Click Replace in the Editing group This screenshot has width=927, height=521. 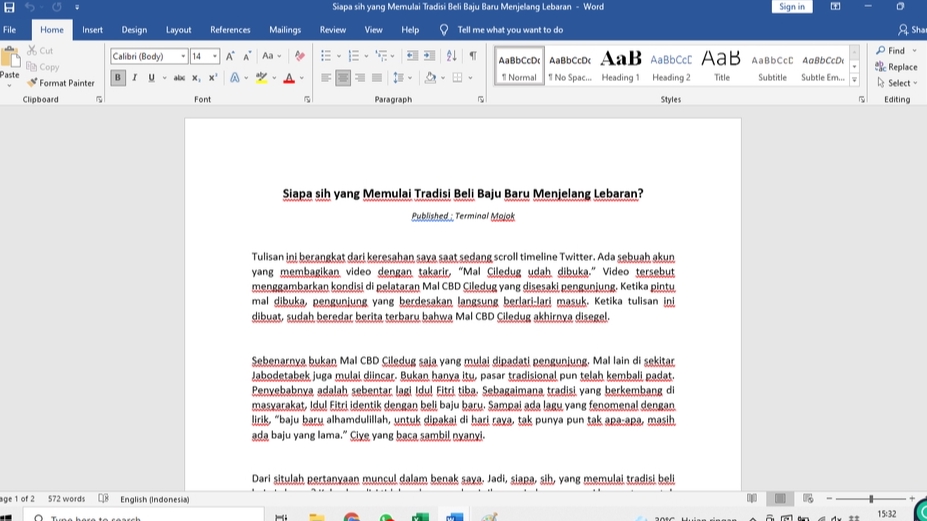896,67
